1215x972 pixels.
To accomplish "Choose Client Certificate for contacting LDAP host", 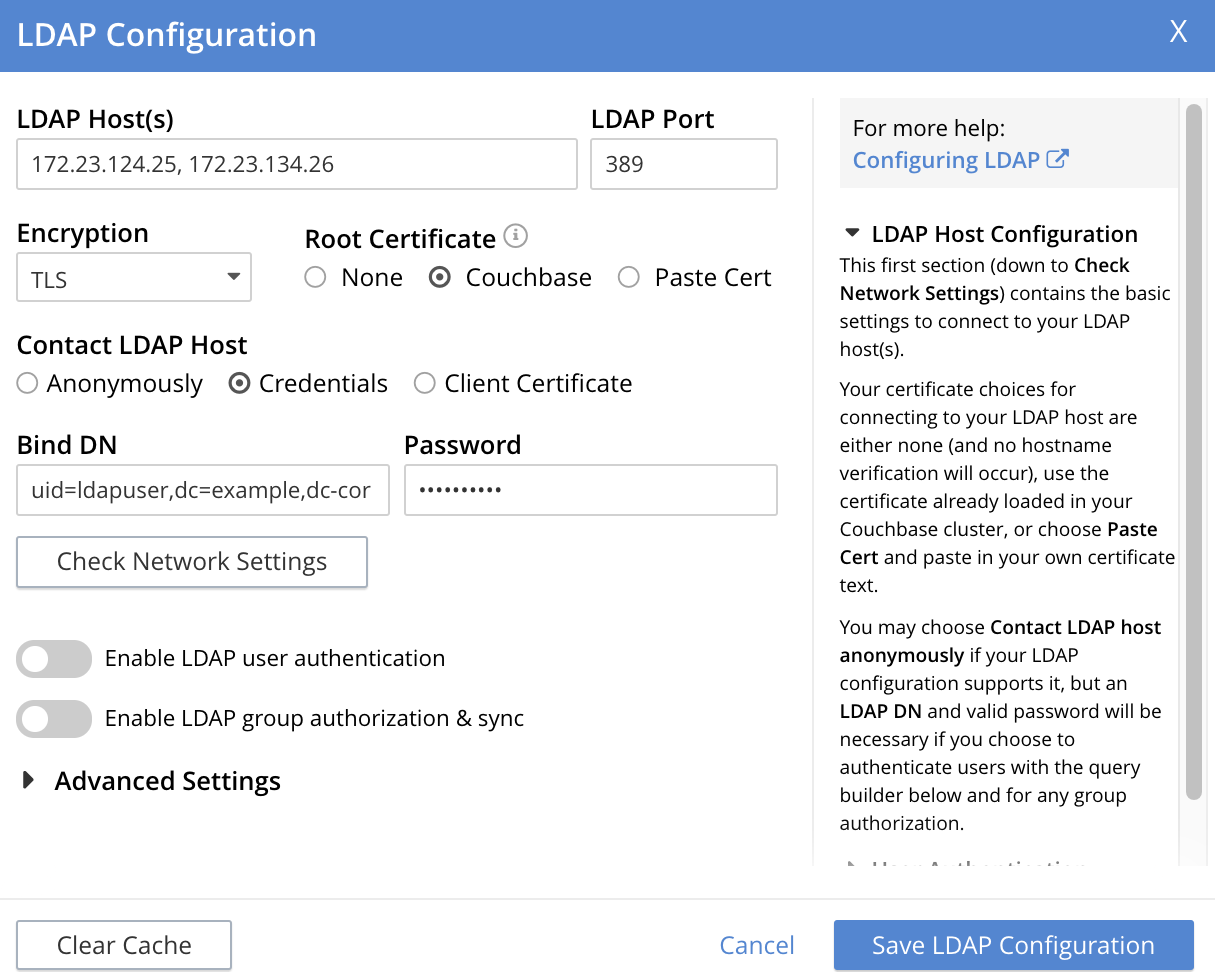I will coord(424,383).
